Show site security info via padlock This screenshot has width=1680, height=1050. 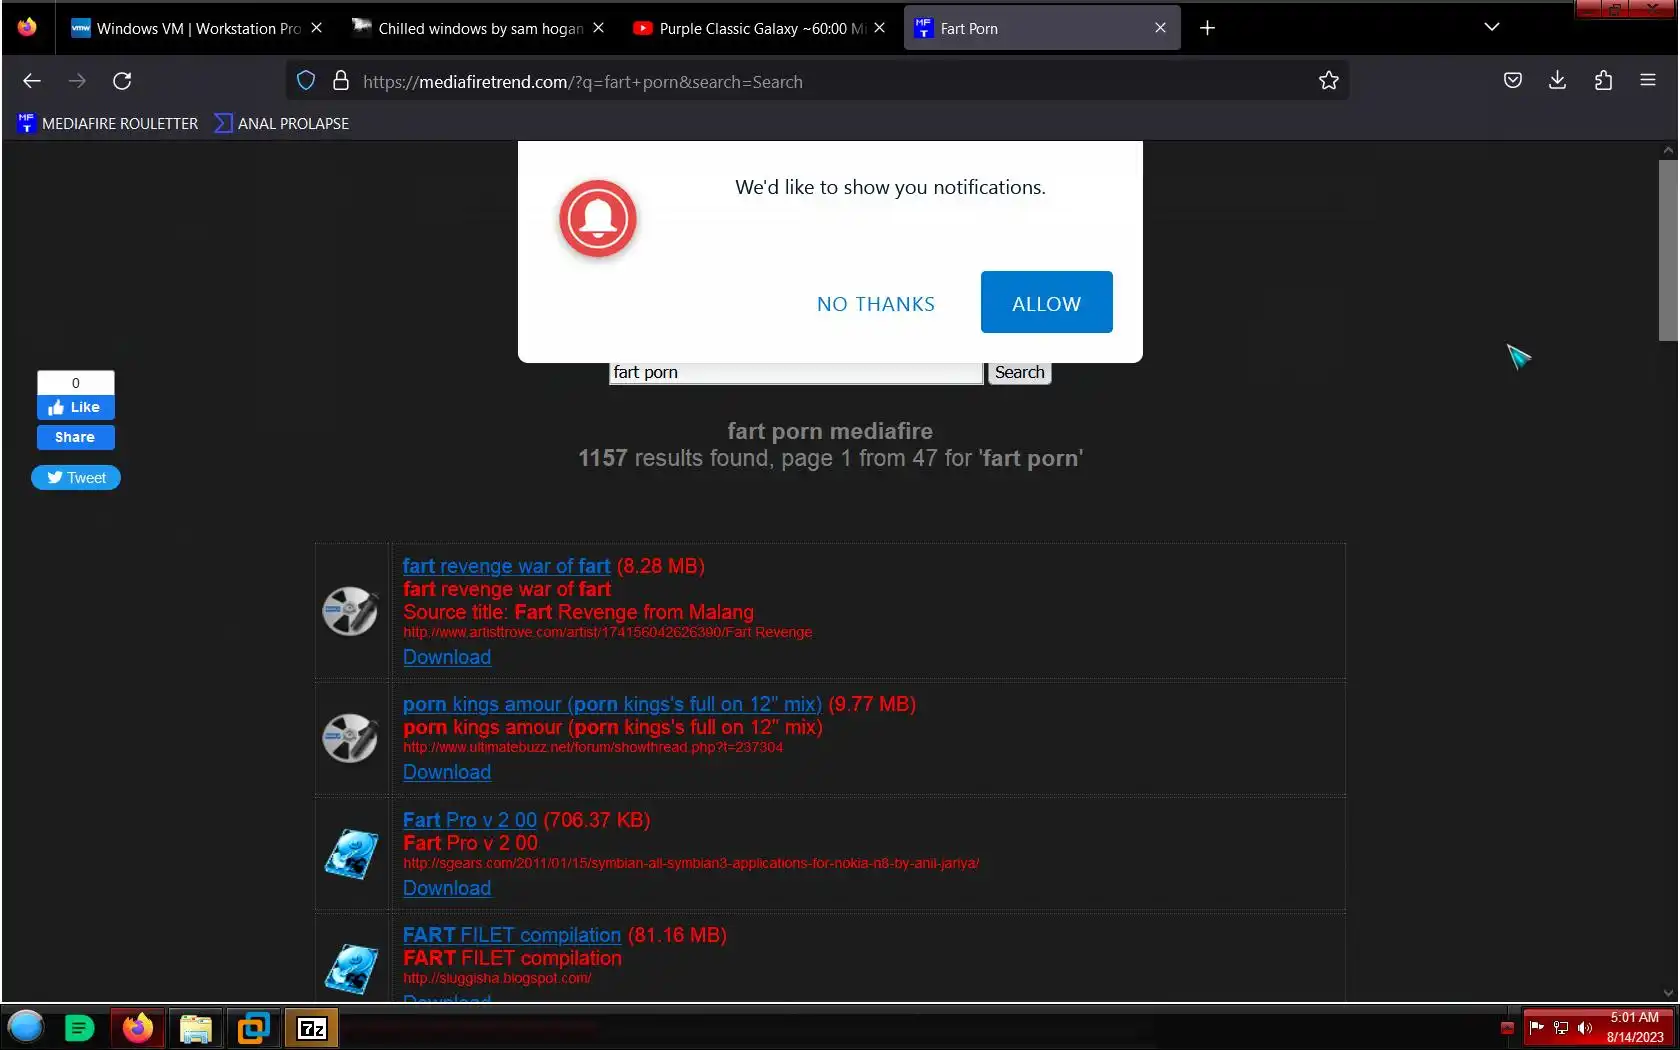[341, 81]
